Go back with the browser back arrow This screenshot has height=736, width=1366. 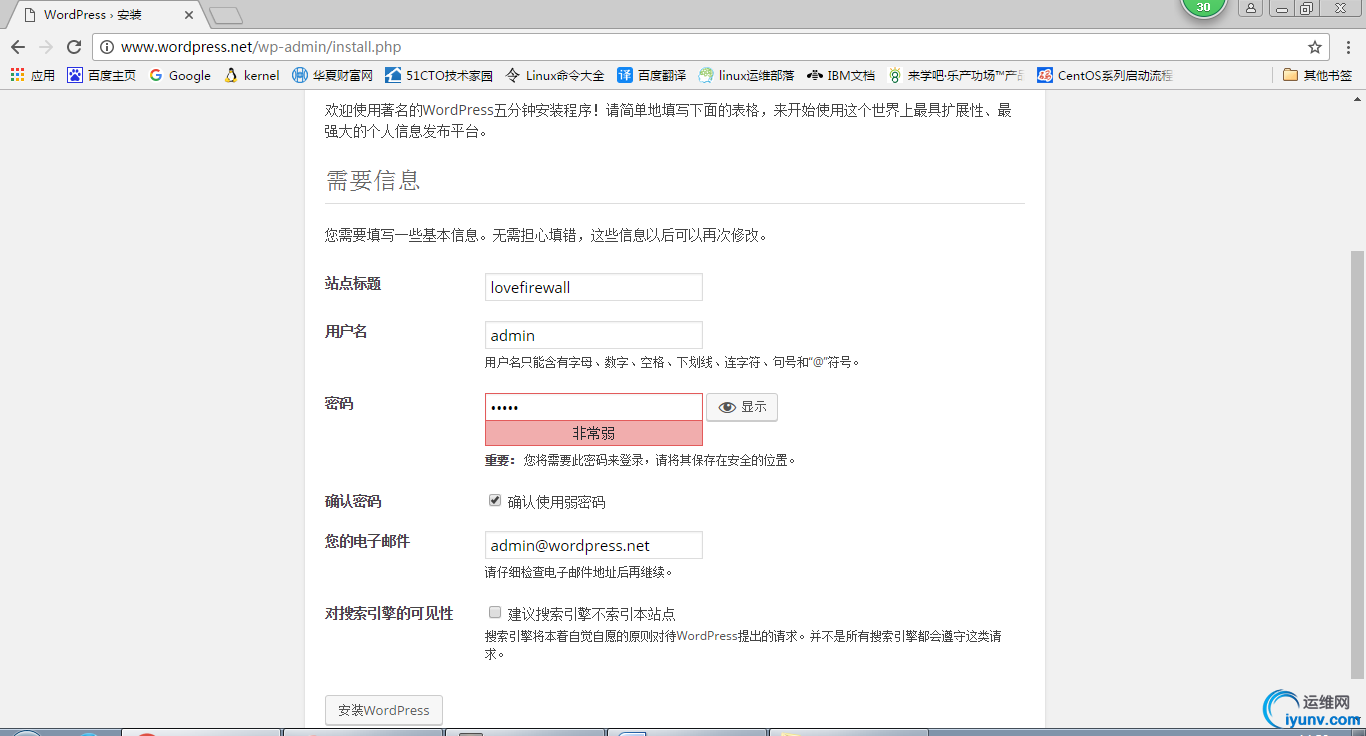click(x=18, y=47)
